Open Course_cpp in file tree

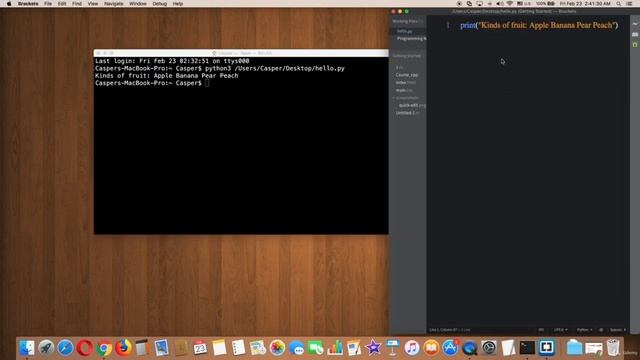tap(407, 75)
